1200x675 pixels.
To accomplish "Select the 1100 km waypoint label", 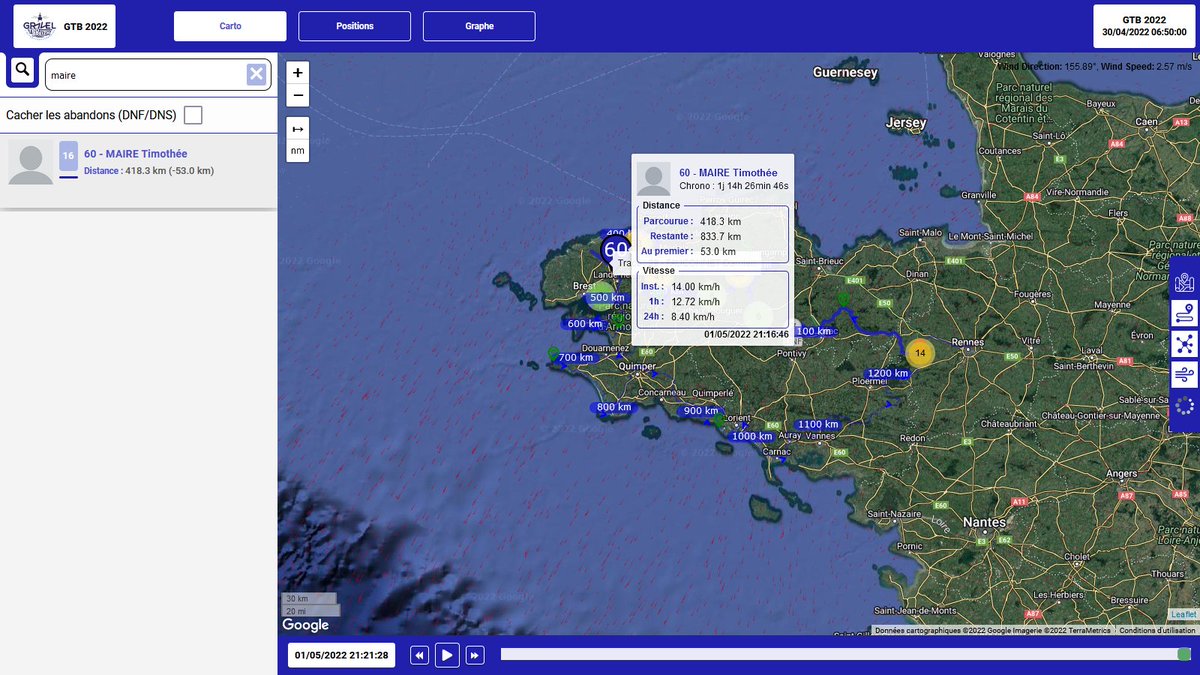I will pos(817,425).
